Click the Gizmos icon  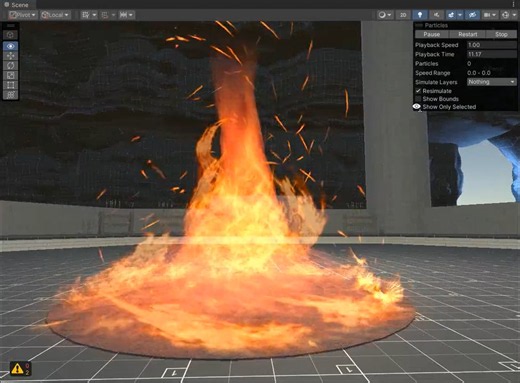505,15
